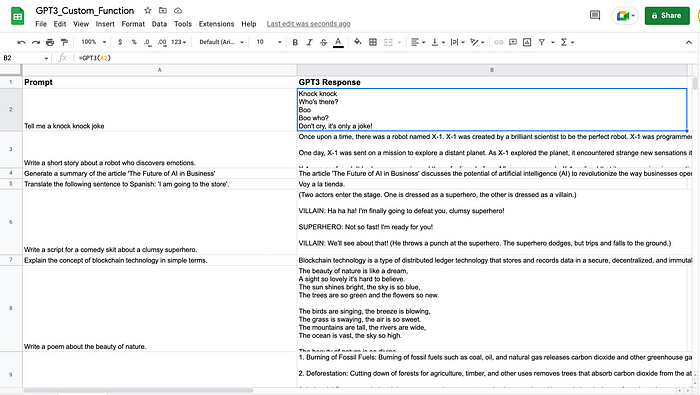
Task: Collapse the menus with the up chevron
Action: [688, 42]
